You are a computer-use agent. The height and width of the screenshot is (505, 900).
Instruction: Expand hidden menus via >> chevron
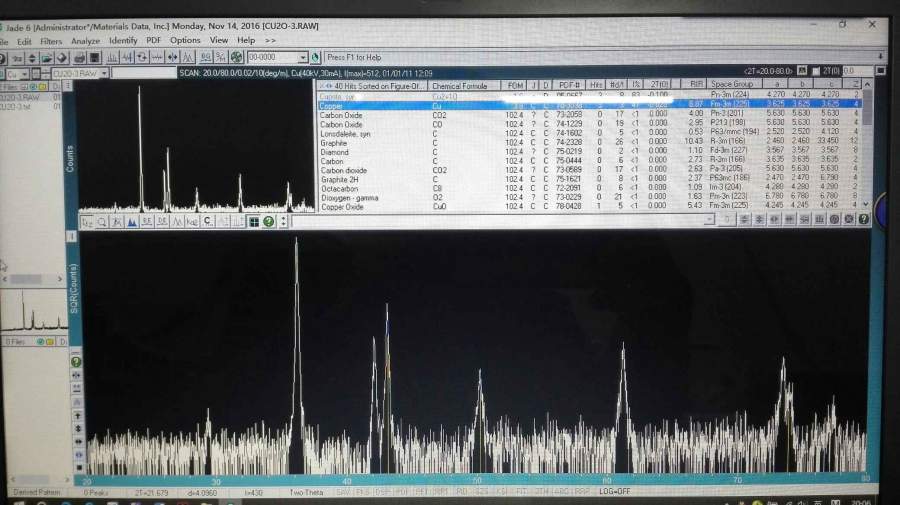click(x=270, y=41)
